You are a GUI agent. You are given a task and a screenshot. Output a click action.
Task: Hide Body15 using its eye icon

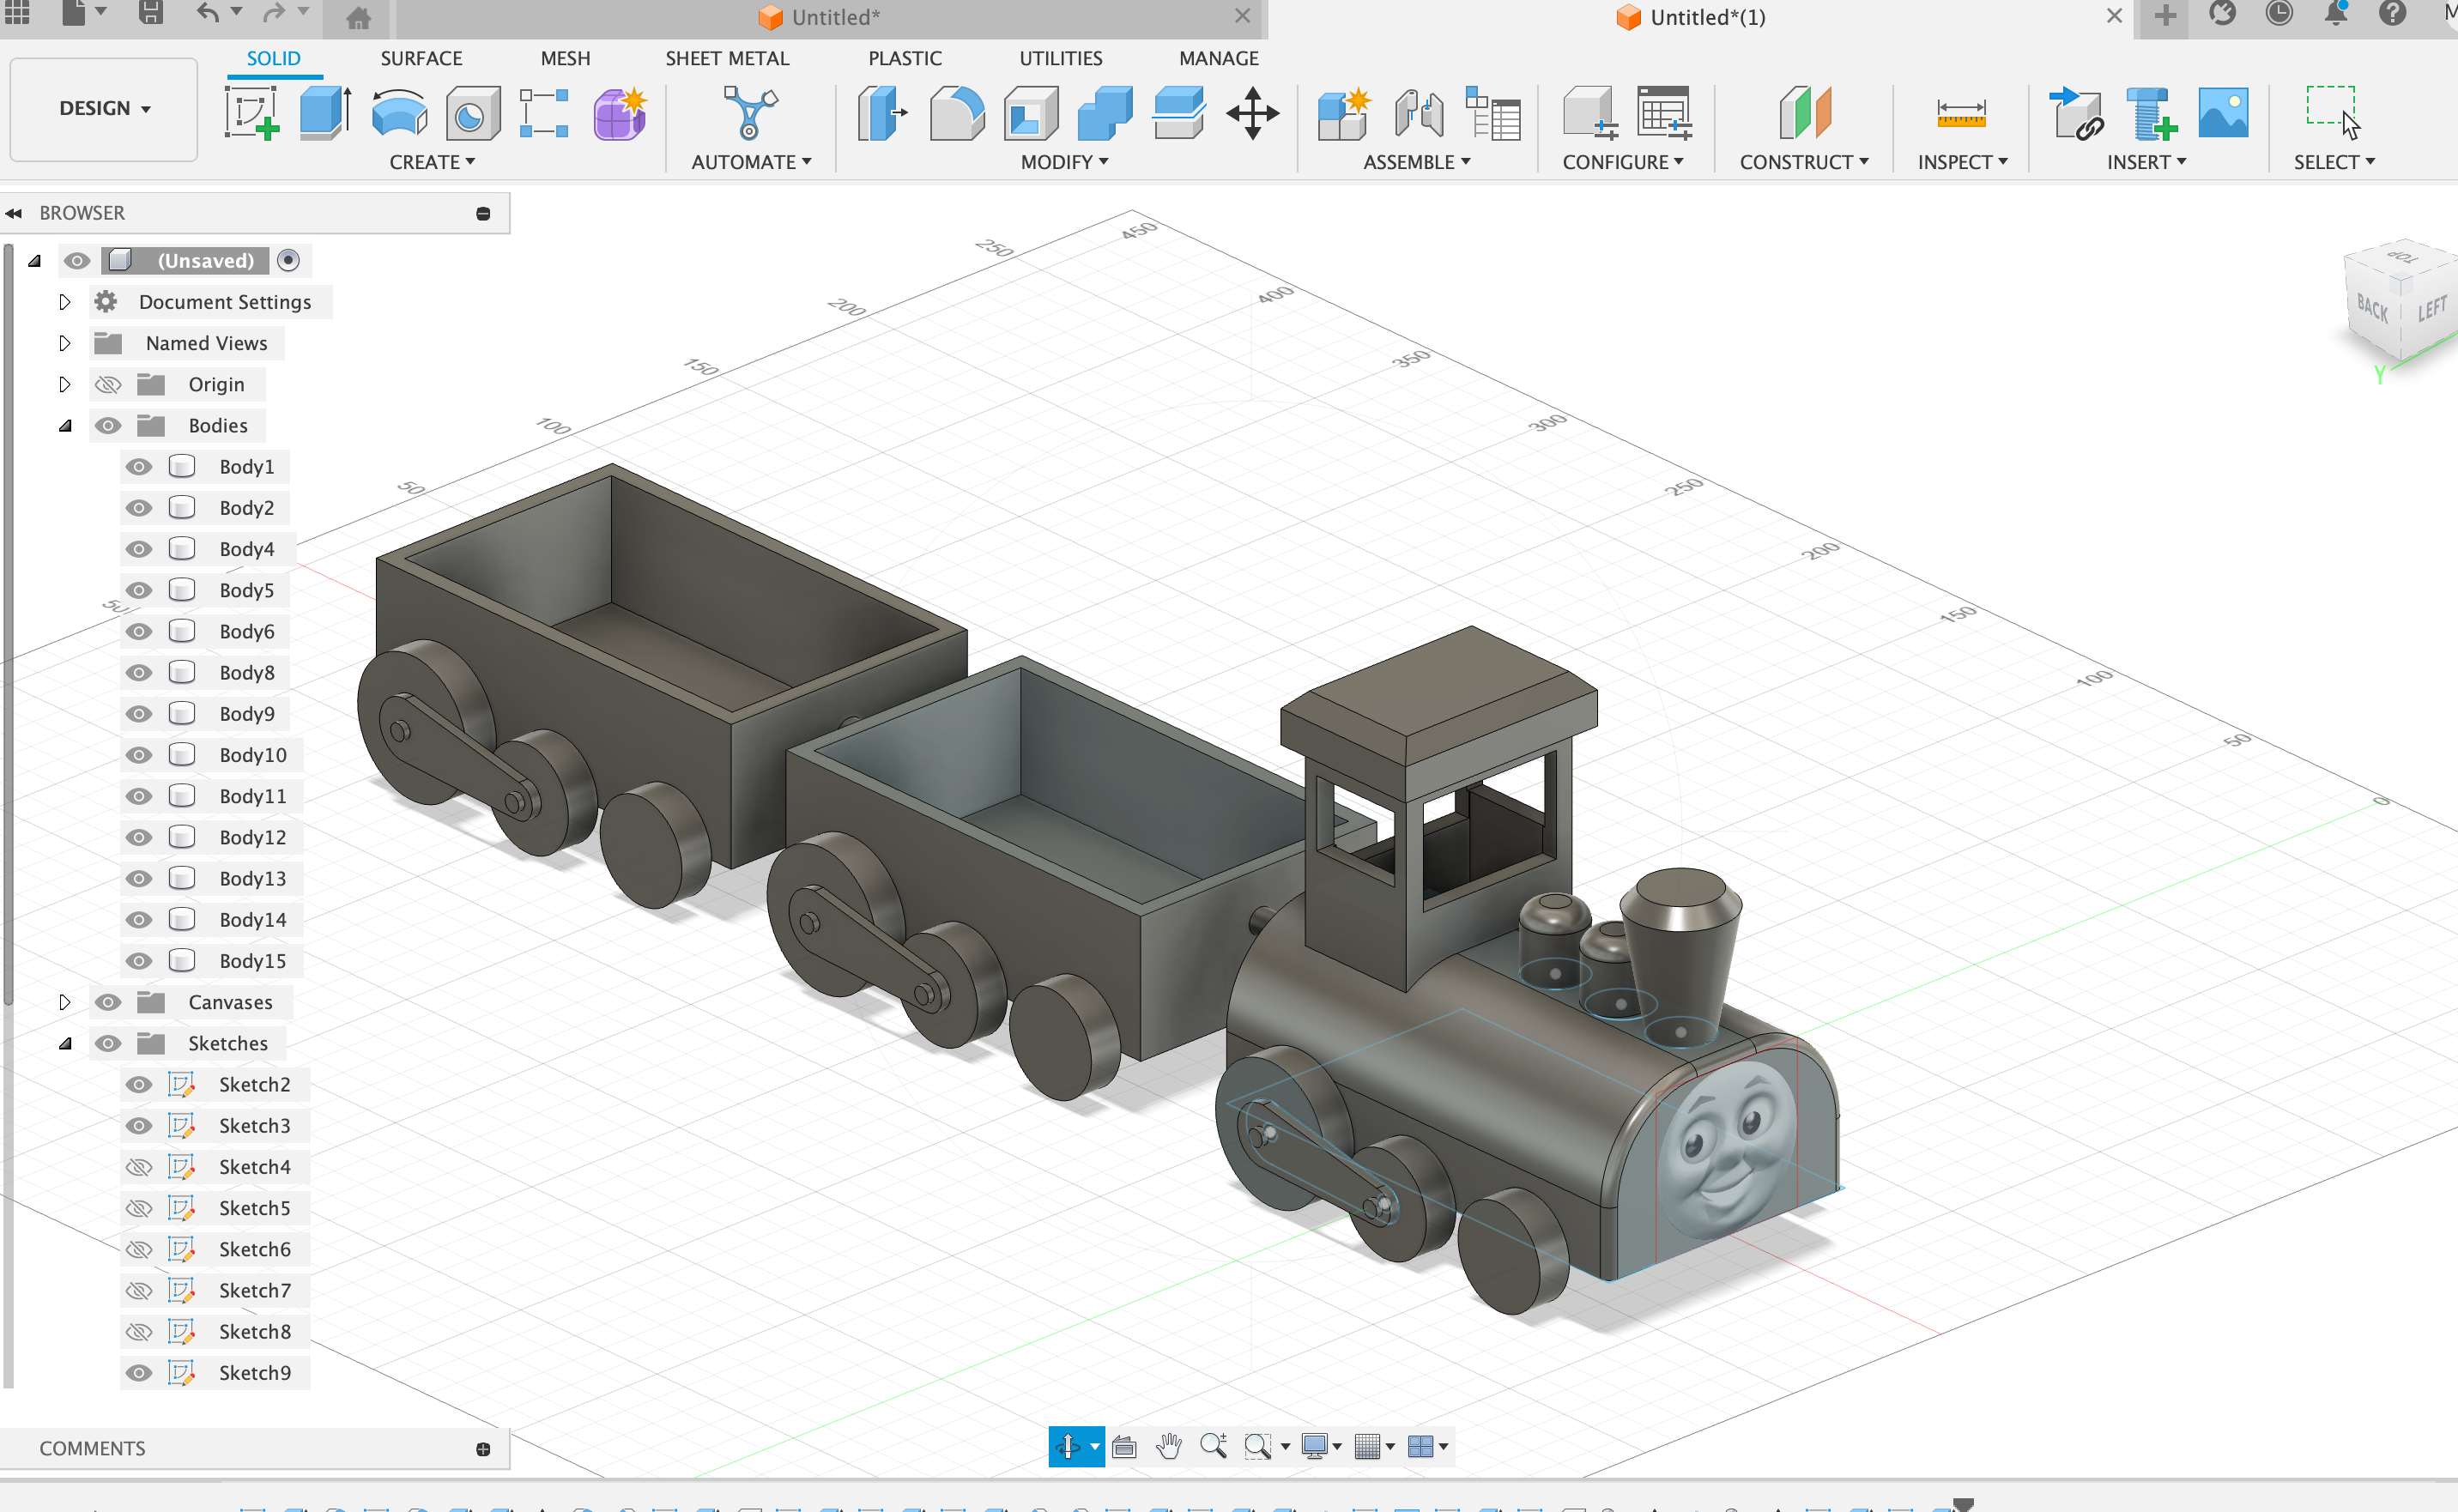tap(139, 961)
